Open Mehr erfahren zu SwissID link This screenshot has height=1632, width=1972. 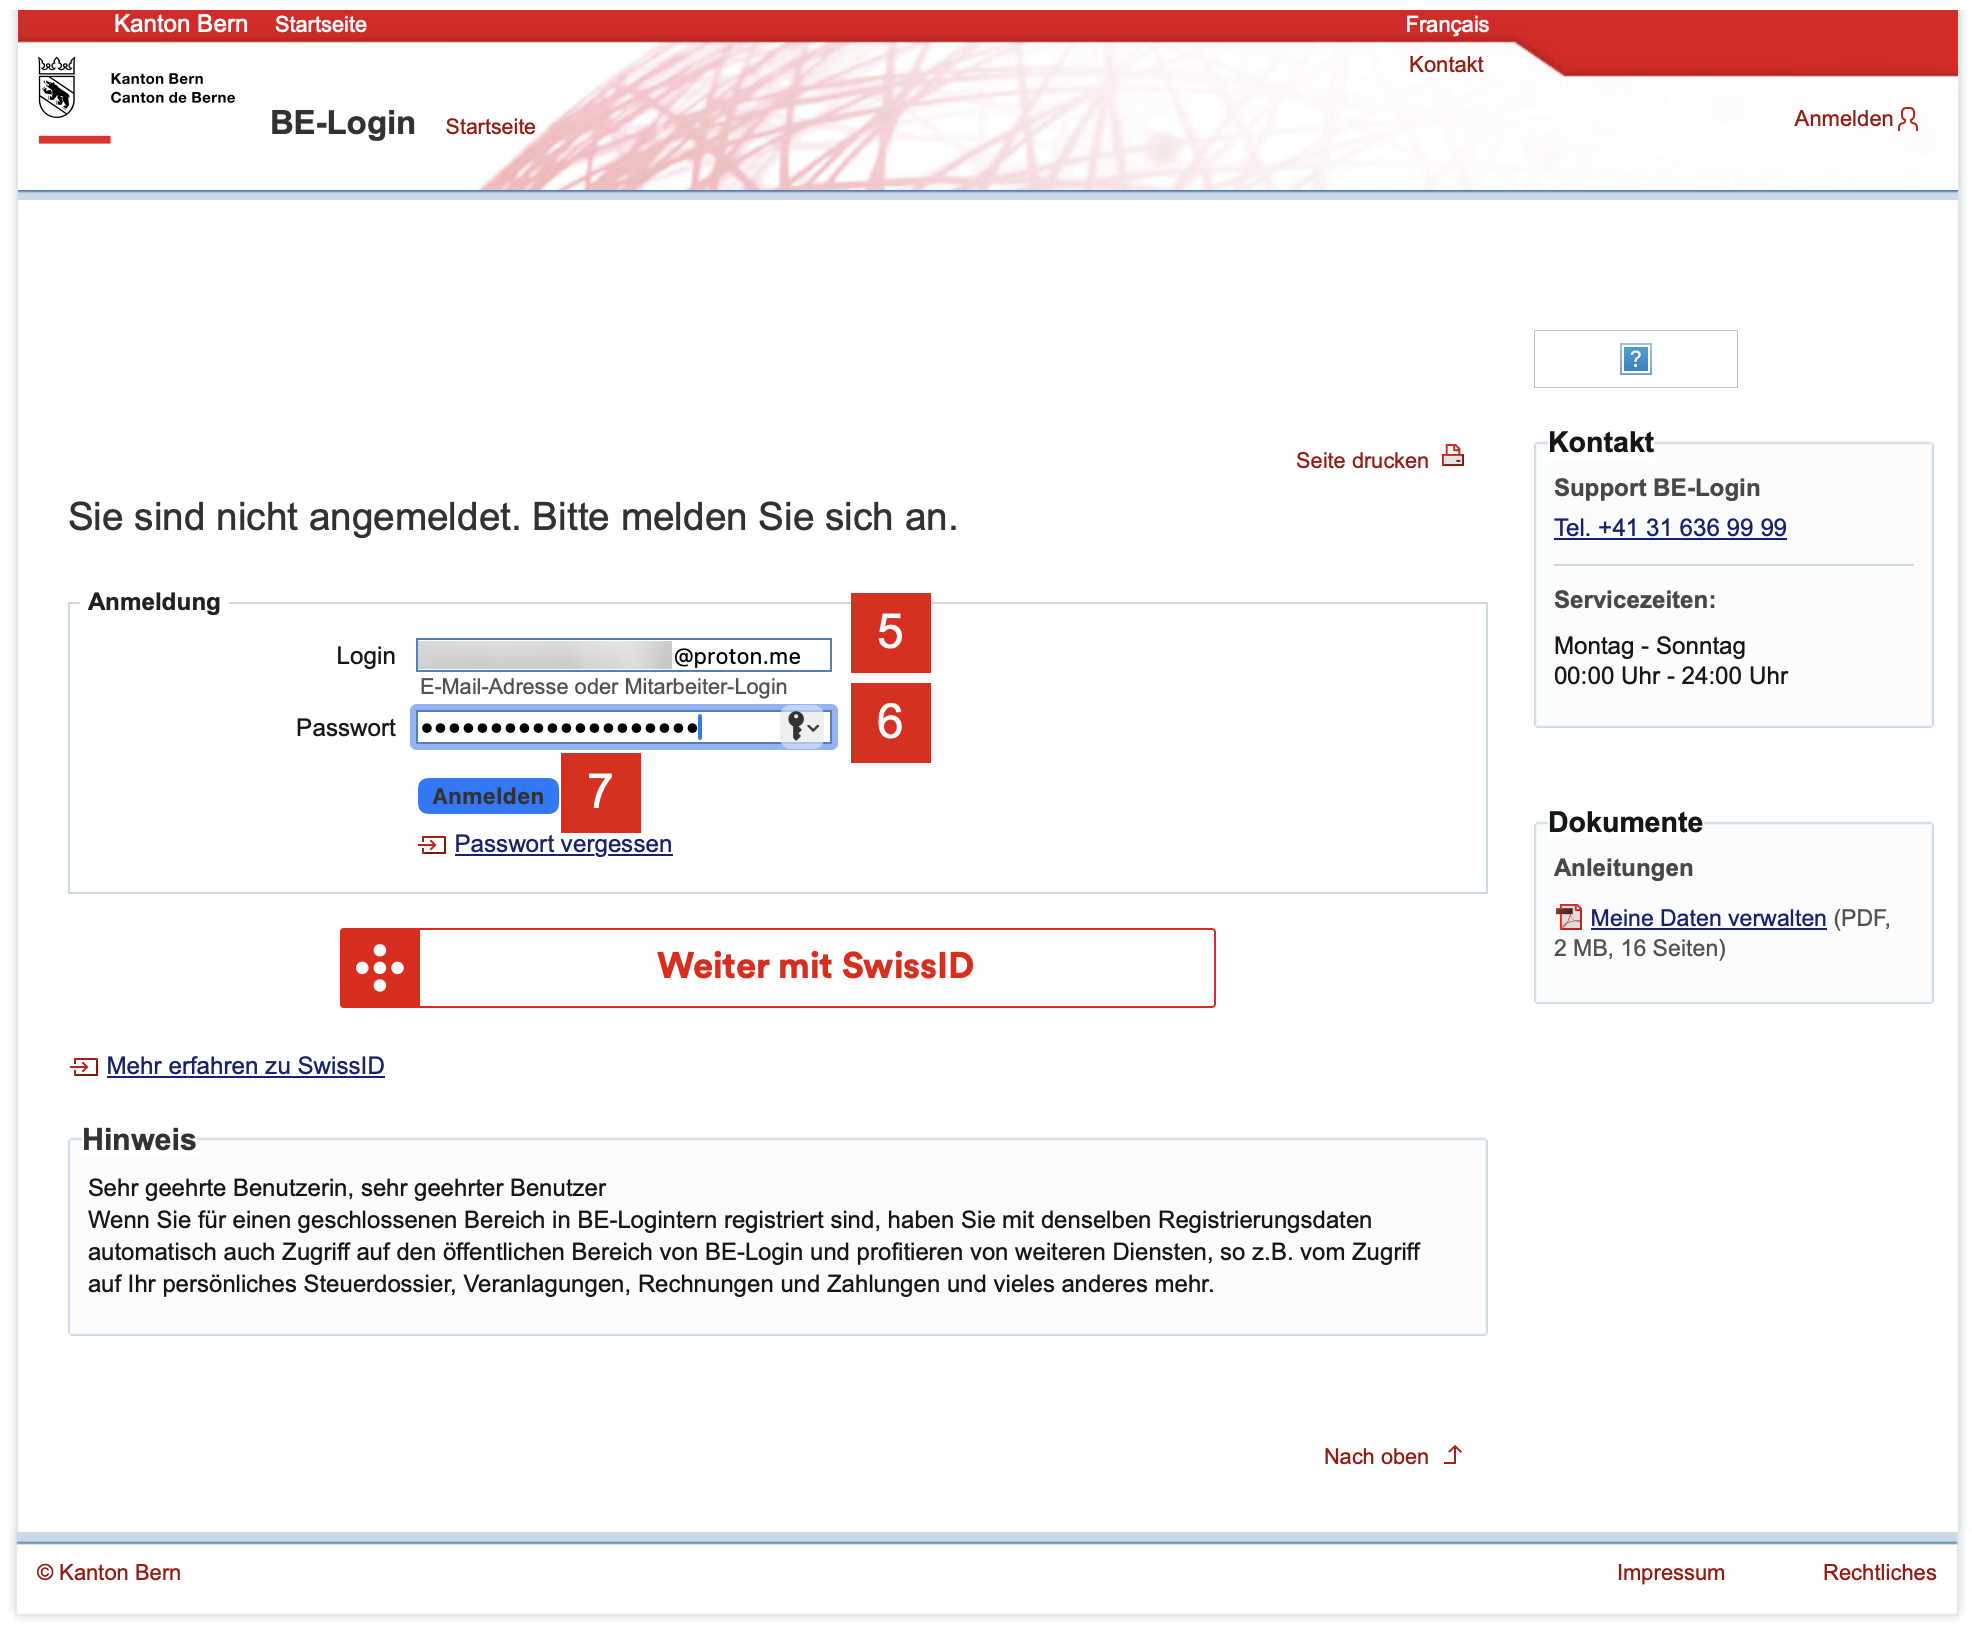245,1066
